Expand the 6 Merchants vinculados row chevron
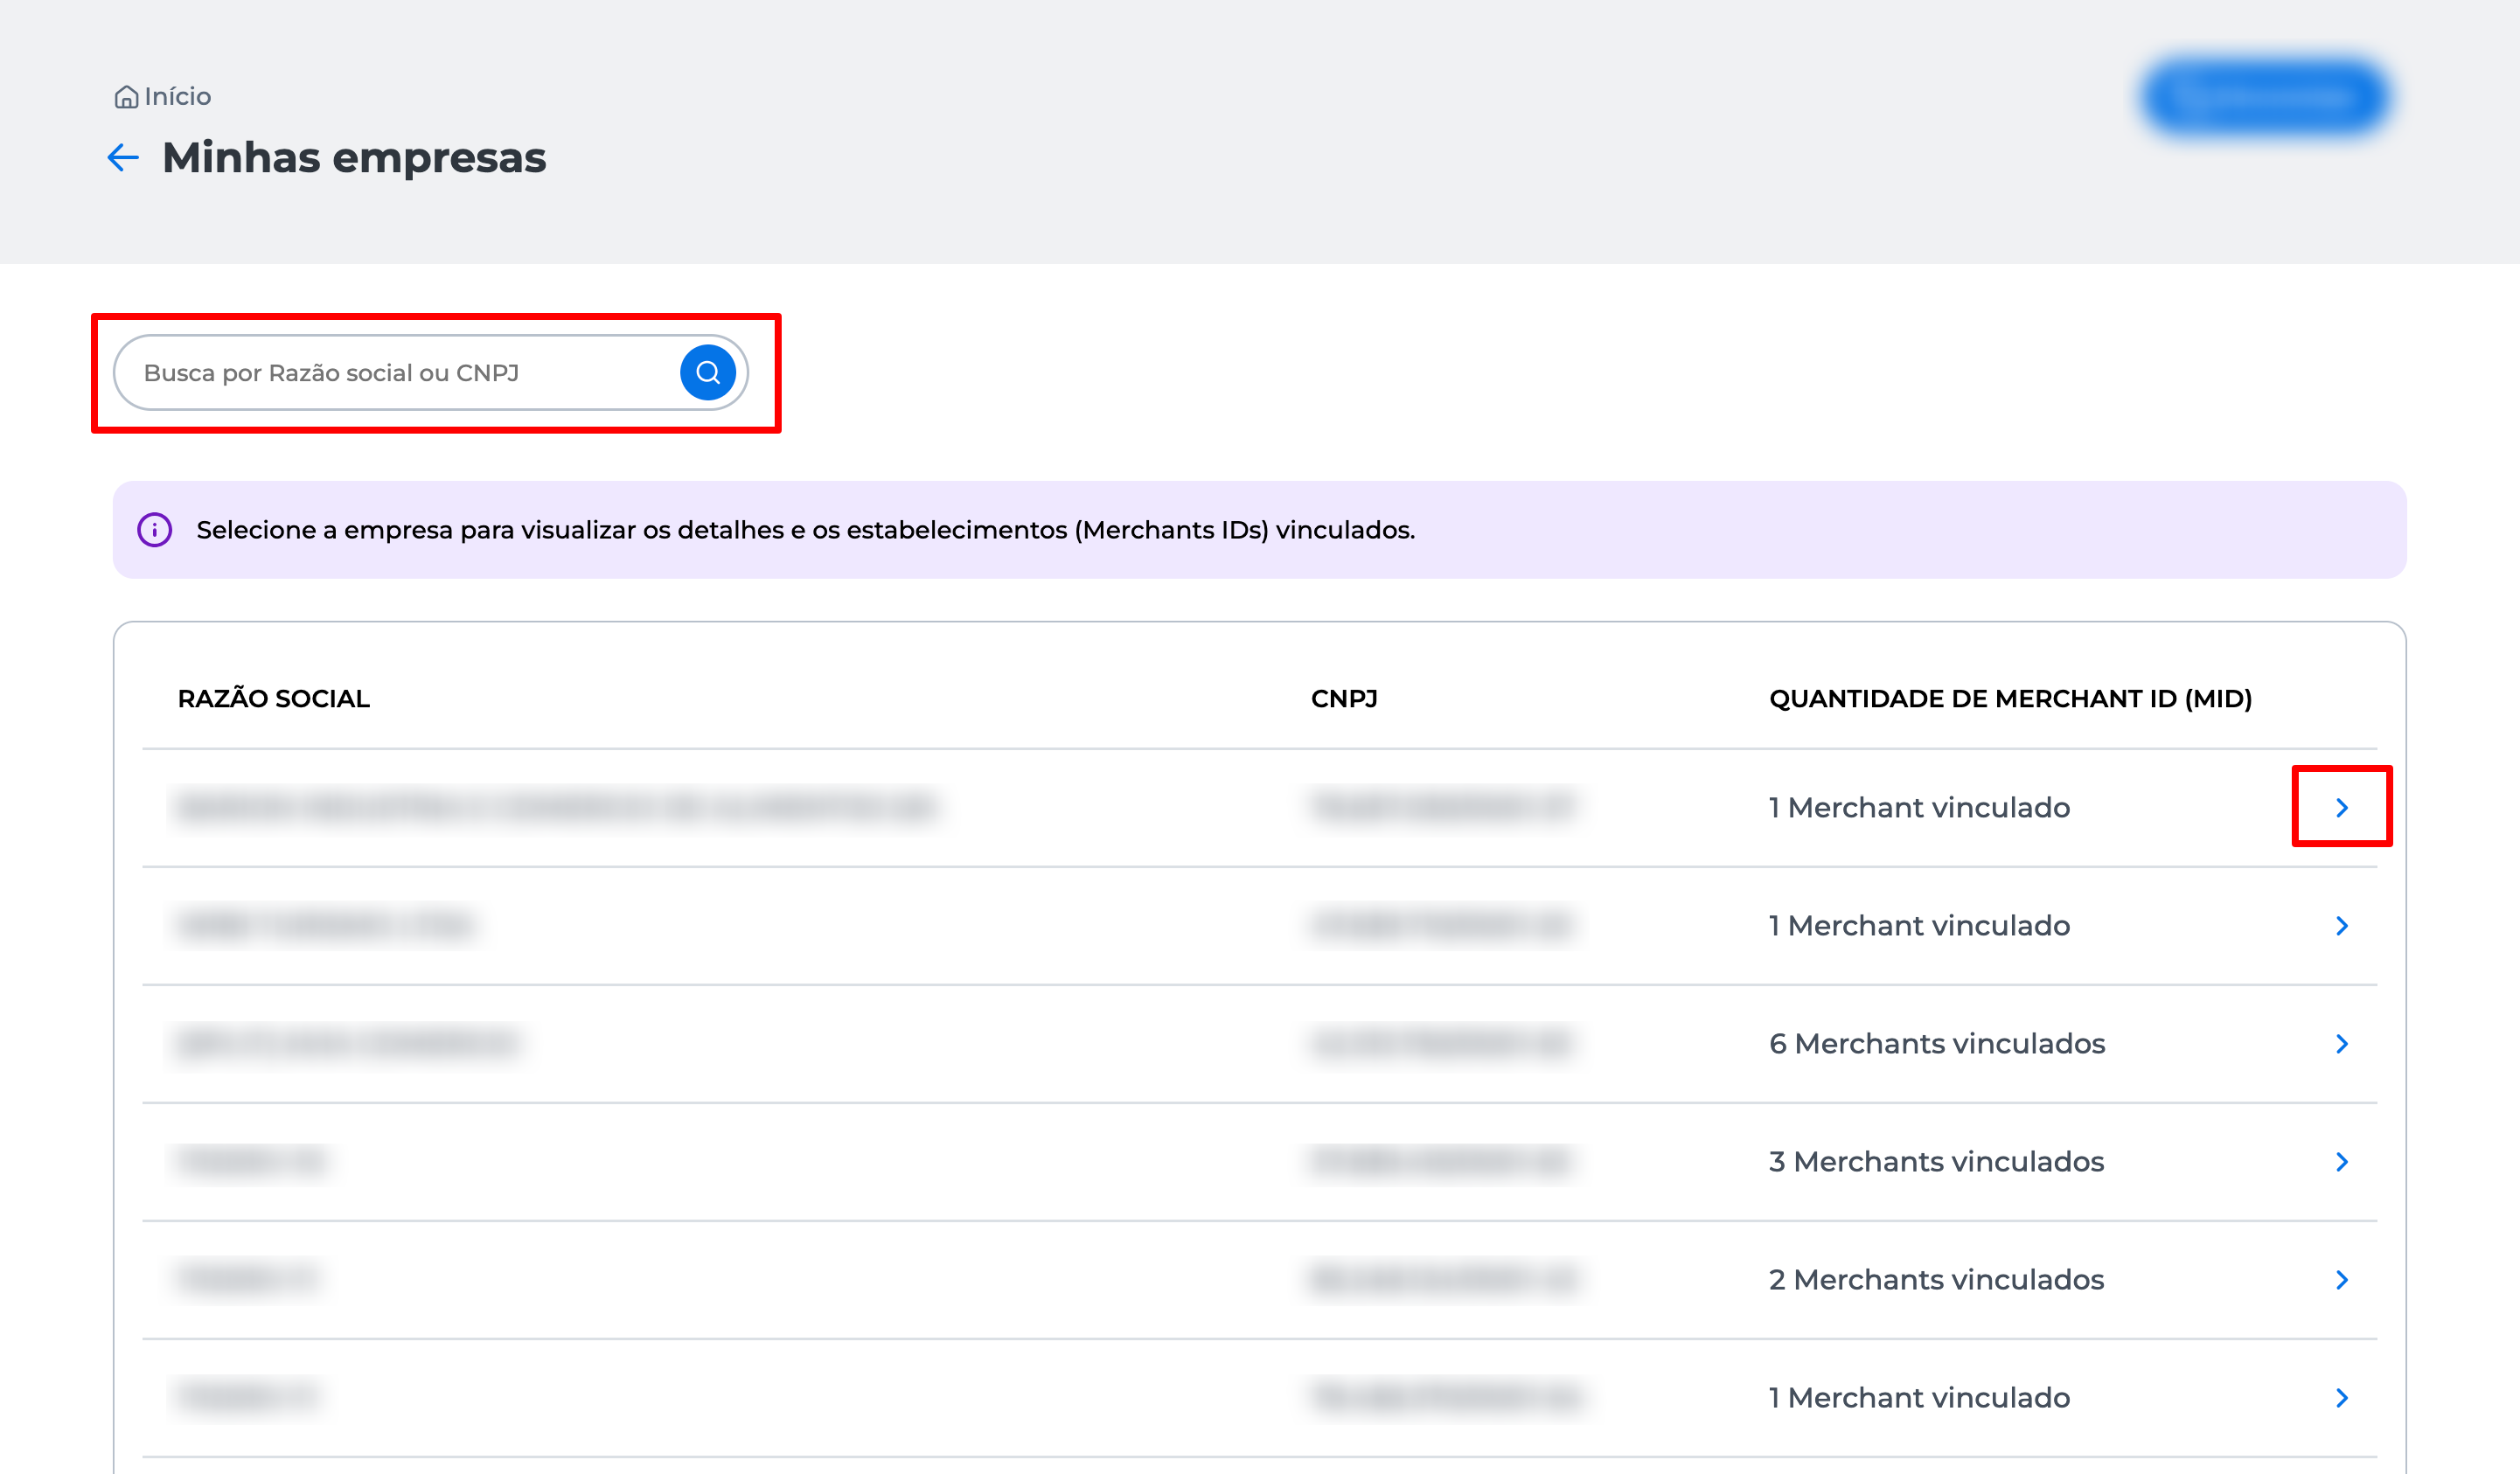Screen dimensions: 2520x1474 2341,1043
